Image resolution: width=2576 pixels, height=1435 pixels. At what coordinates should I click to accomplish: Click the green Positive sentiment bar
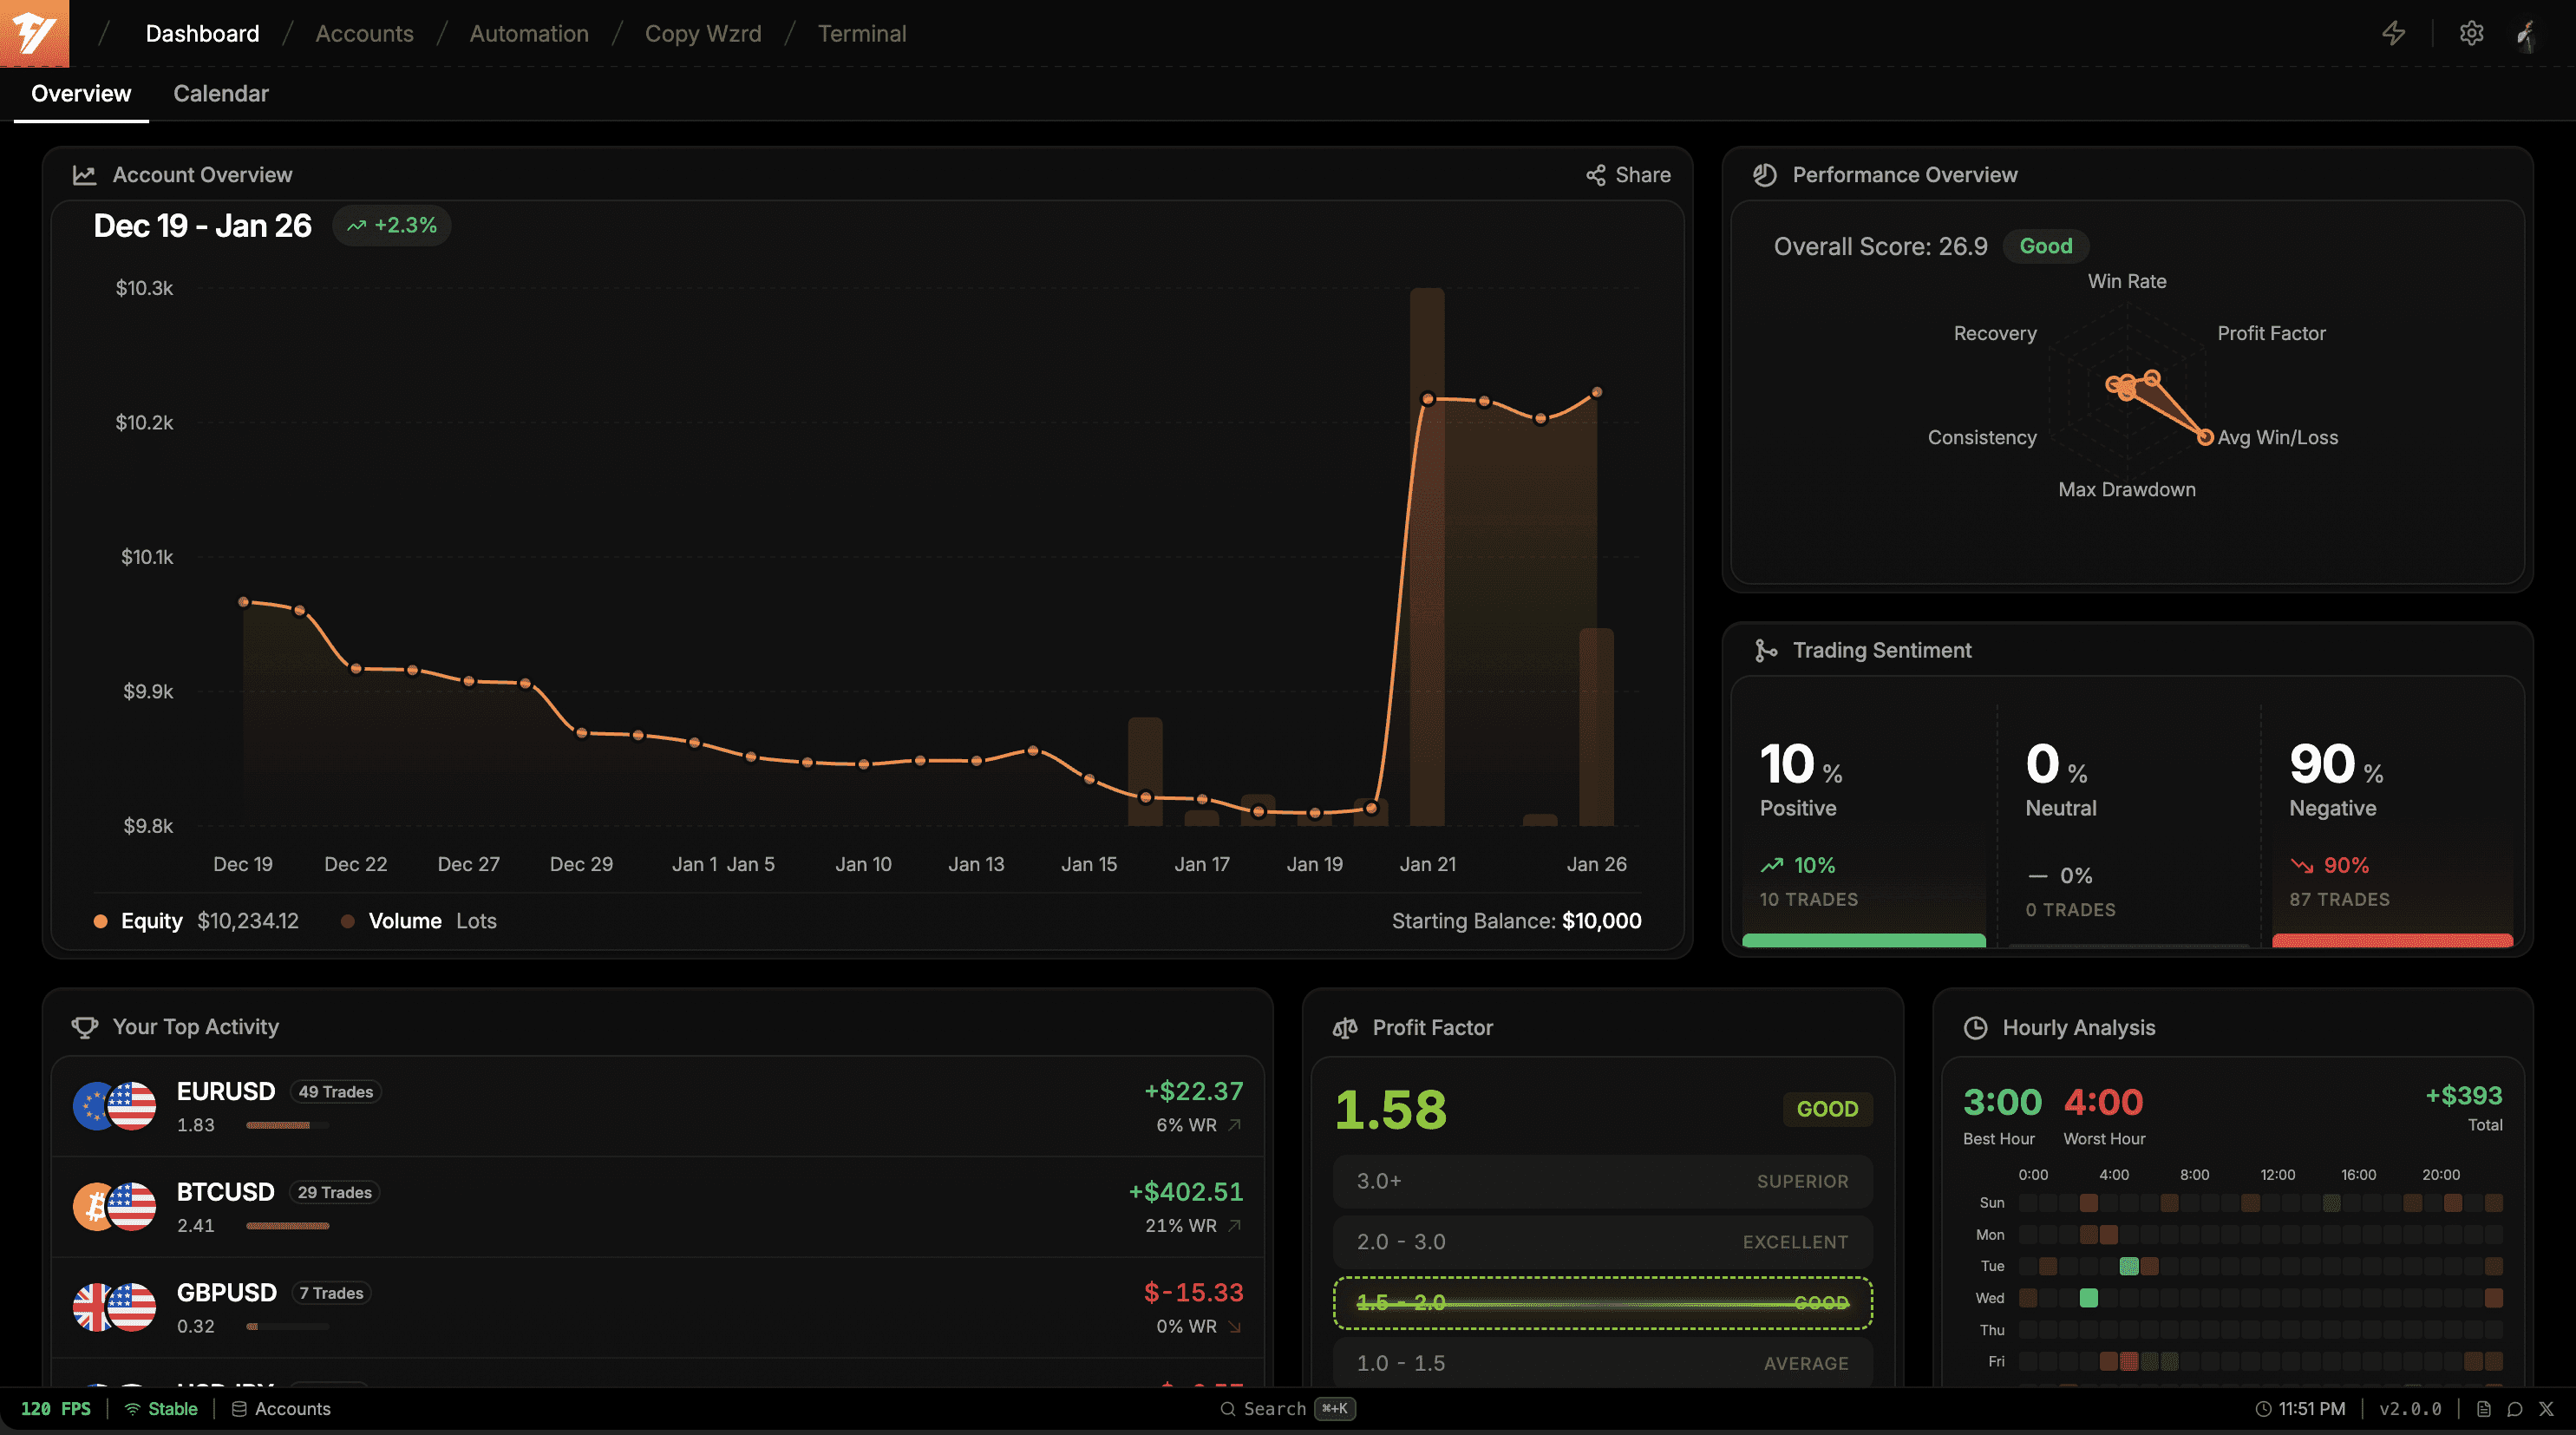tap(1863, 940)
